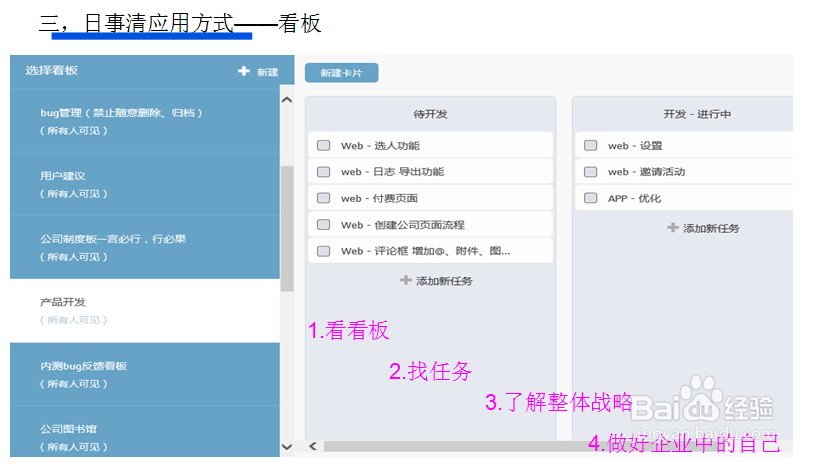Open task Web - 选人功能

pos(430,145)
